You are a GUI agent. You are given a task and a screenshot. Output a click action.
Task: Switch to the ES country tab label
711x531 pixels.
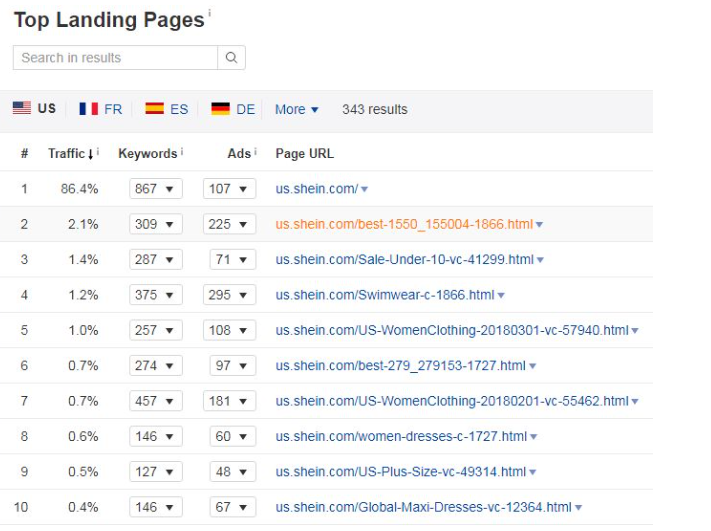[179, 109]
